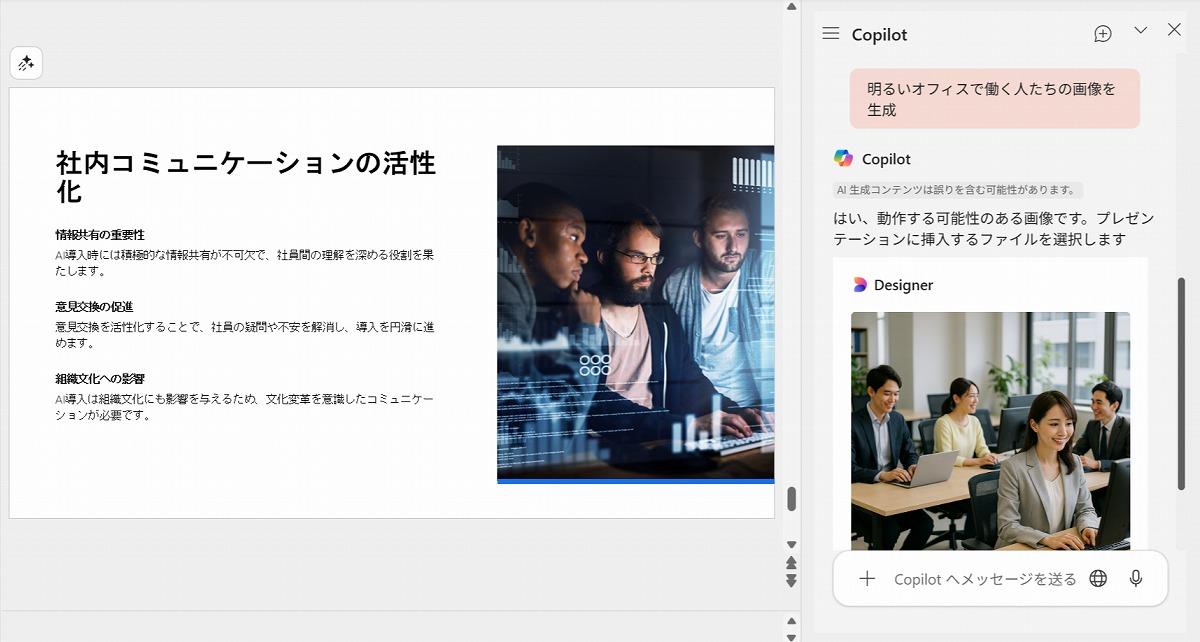The height and width of the screenshot is (642, 1200).
Task: Click the slide scrollbar down arrow
Action: tap(791, 545)
